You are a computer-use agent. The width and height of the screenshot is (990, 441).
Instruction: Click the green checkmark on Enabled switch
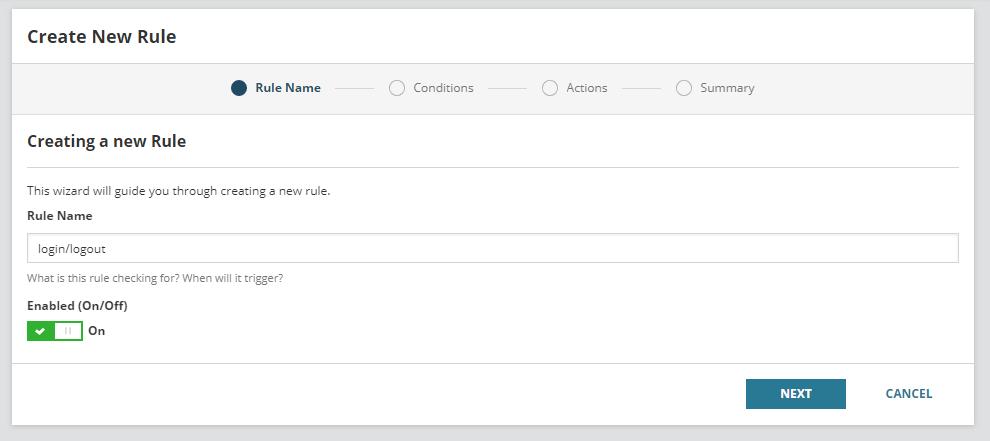(40, 331)
